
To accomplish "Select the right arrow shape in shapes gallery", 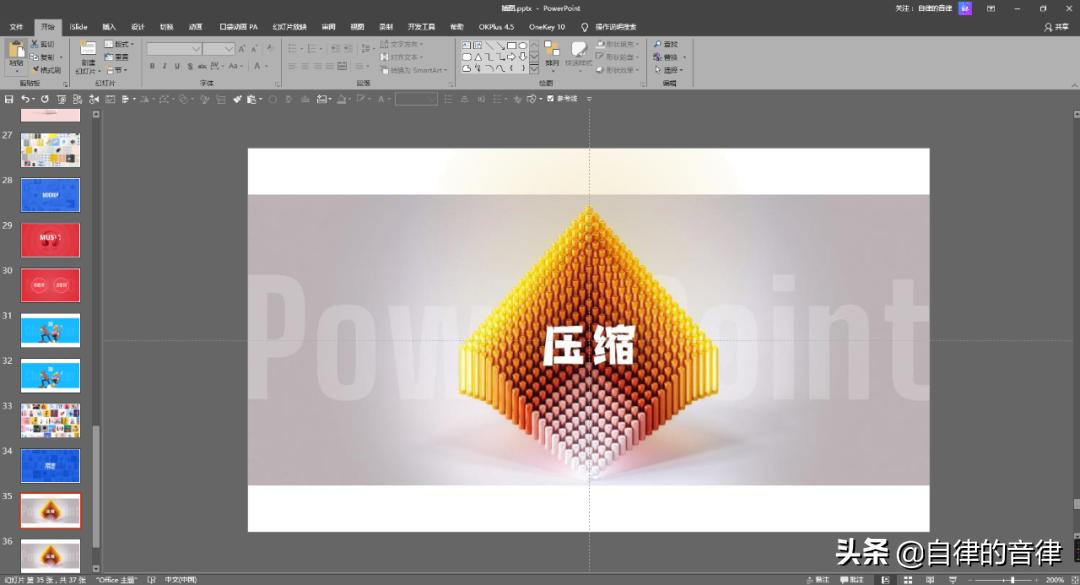I will (511, 57).
